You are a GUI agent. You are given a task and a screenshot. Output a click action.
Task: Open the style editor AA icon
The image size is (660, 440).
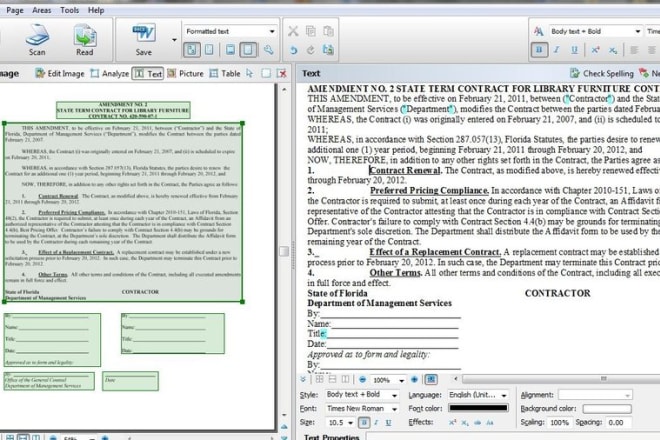[538, 31]
